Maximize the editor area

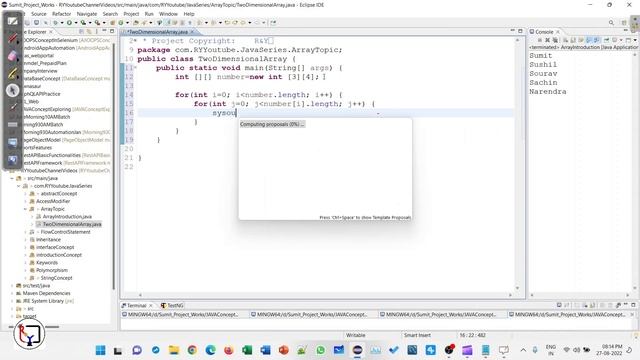520,31
